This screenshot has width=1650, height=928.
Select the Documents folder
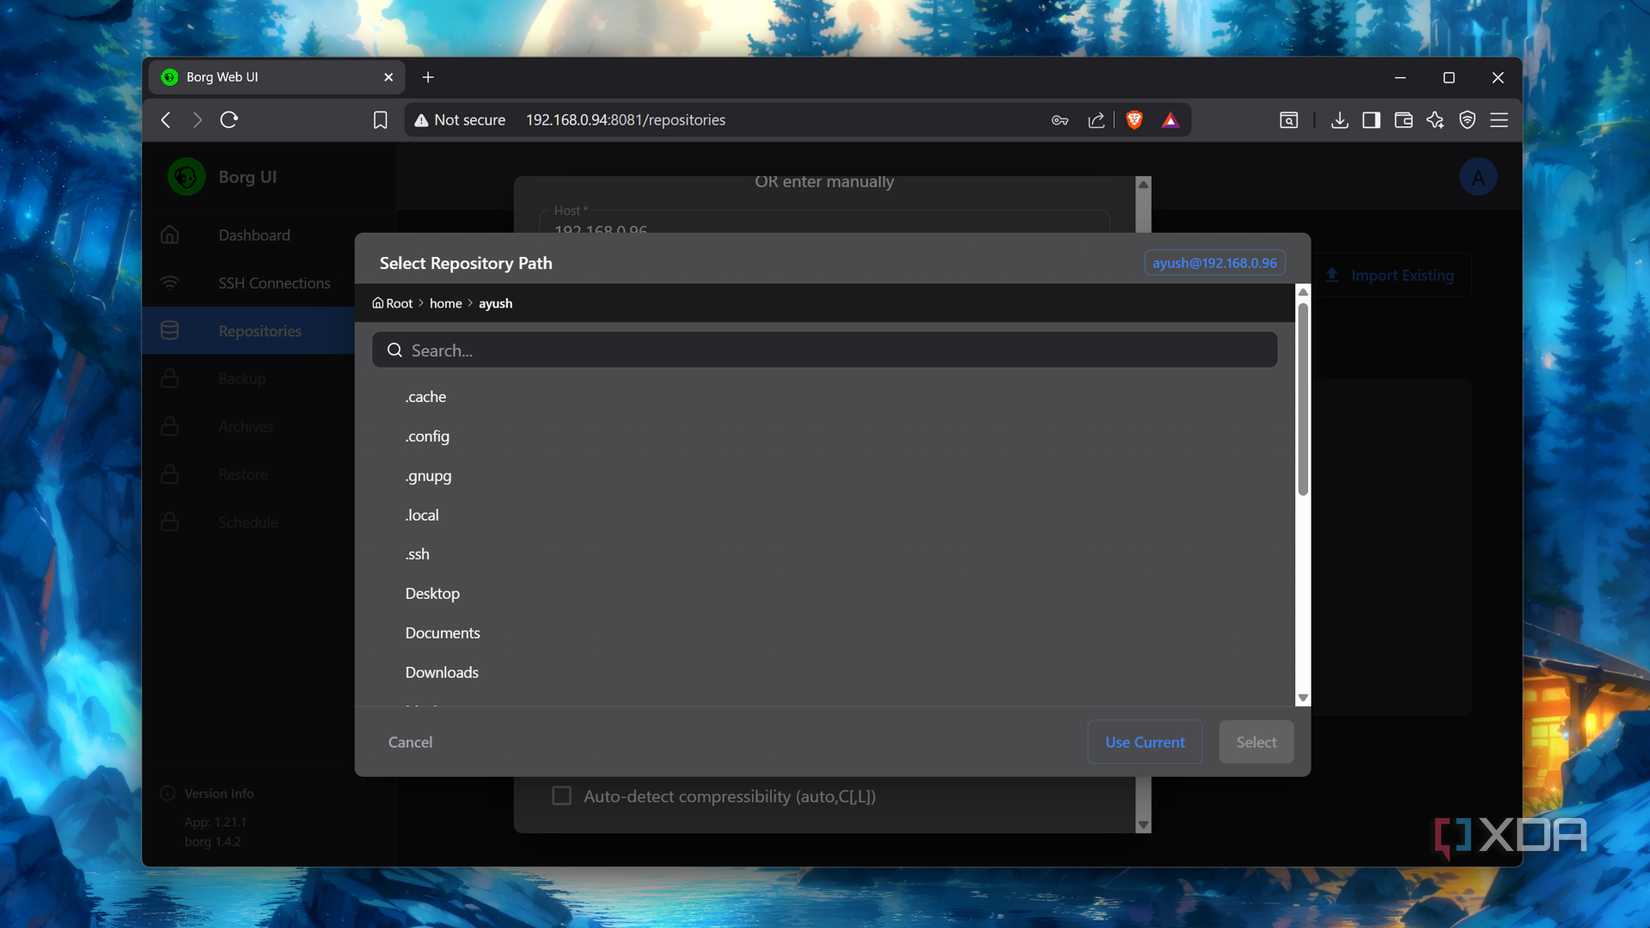pyautogui.click(x=442, y=632)
